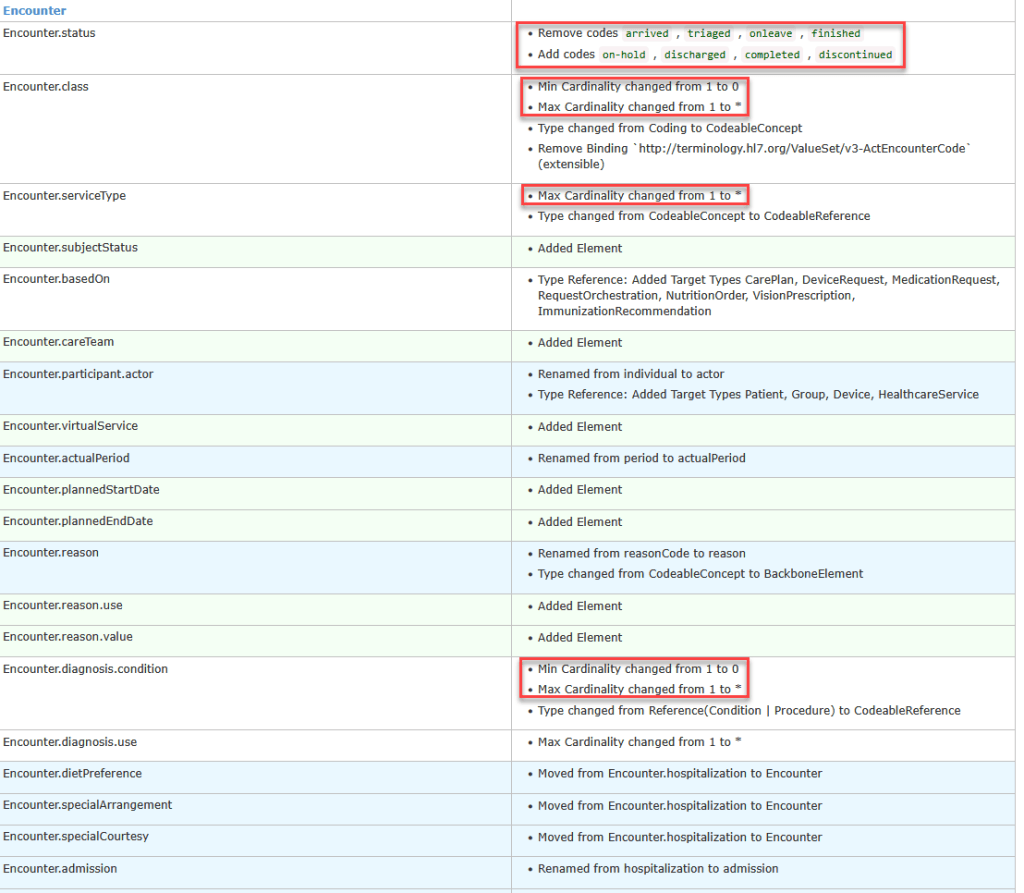Click the 'on-hold' added code tag
Image resolution: width=1024 pixels, height=893 pixels.
pos(624,55)
